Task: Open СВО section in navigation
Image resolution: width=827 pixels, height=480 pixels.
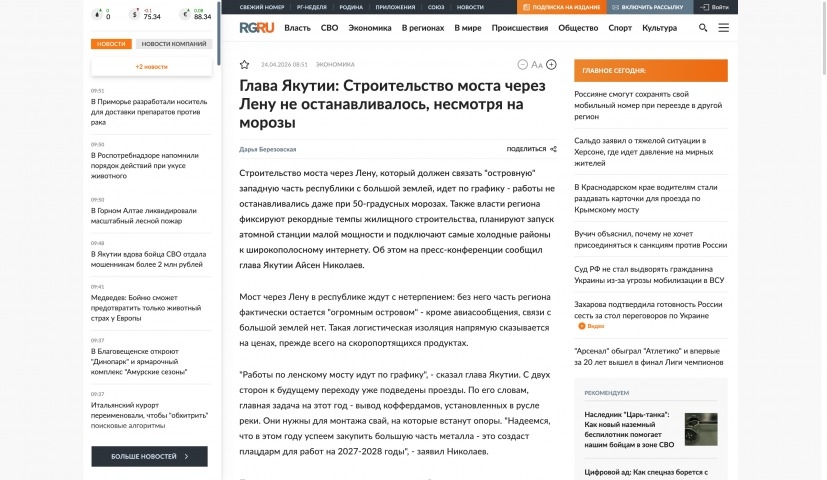Action: pos(329,28)
